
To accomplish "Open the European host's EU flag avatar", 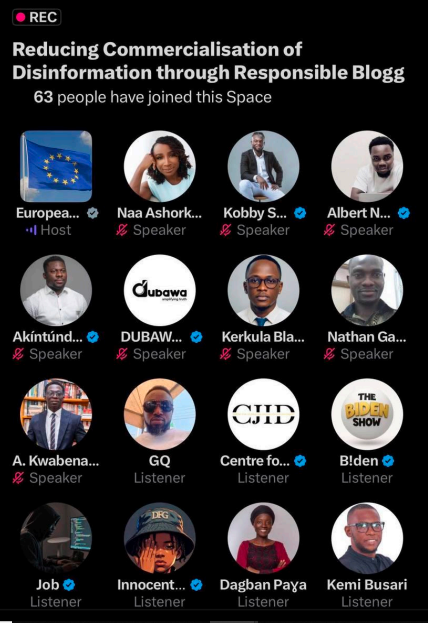I will 56,166.
